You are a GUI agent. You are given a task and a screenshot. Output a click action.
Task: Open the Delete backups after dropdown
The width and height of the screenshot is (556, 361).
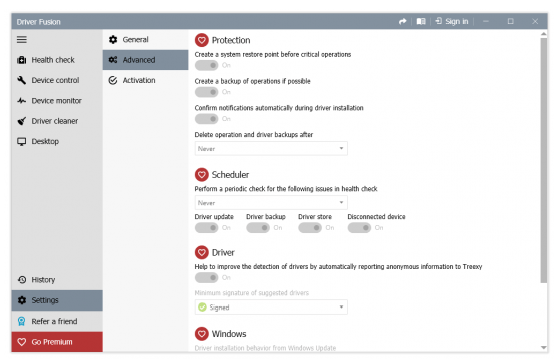tap(271, 149)
